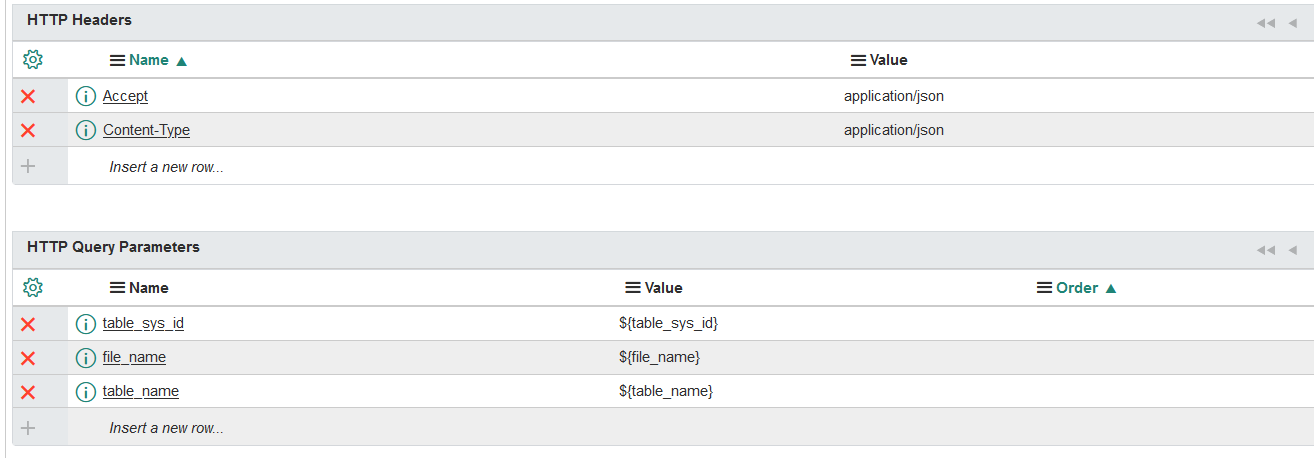Screen dimensions: 1314x458
Task: Preview the Accept header record info icon
Action: click(x=86, y=97)
